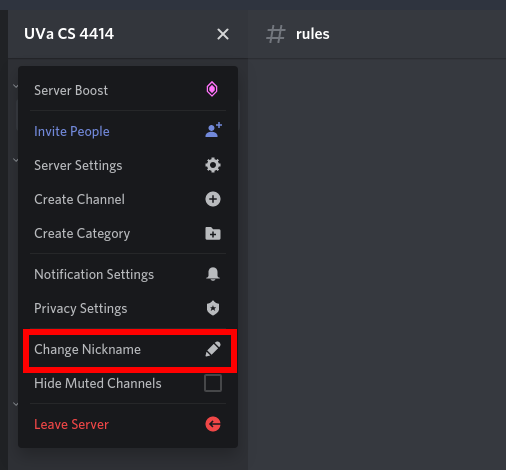Click the red Leave Server text
The image size is (506, 470).
point(71,424)
